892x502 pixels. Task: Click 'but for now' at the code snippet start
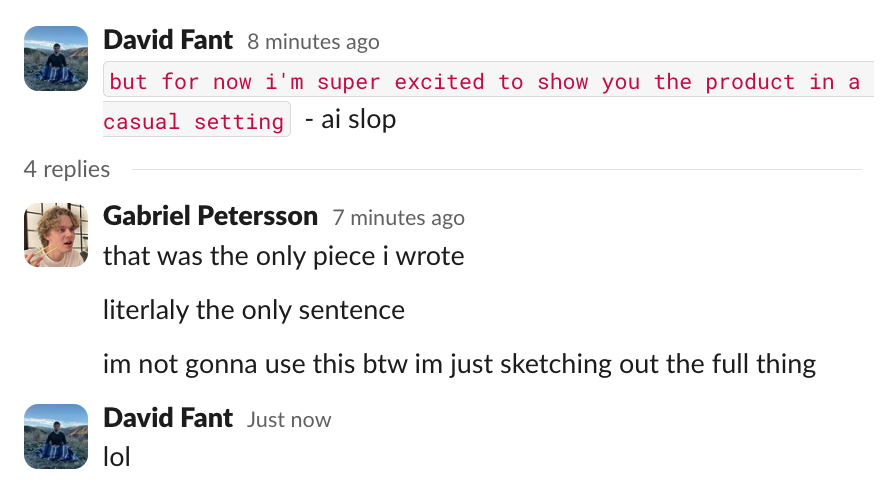[180, 82]
